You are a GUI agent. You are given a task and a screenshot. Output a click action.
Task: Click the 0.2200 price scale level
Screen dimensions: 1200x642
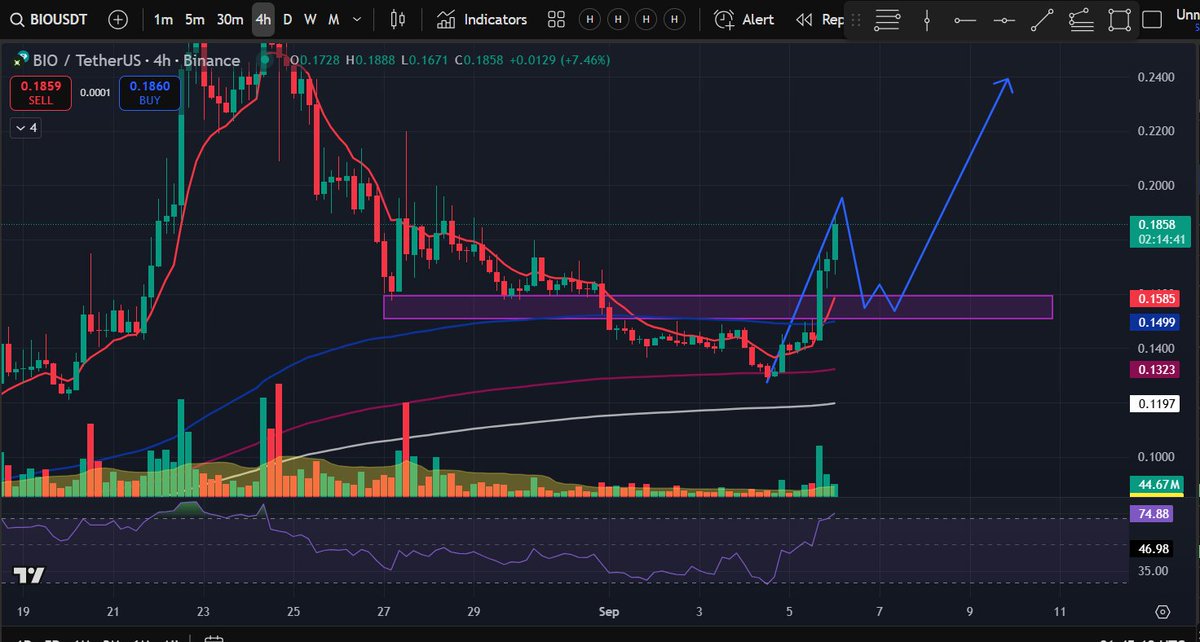pyautogui.click(x=1157, y=131)
